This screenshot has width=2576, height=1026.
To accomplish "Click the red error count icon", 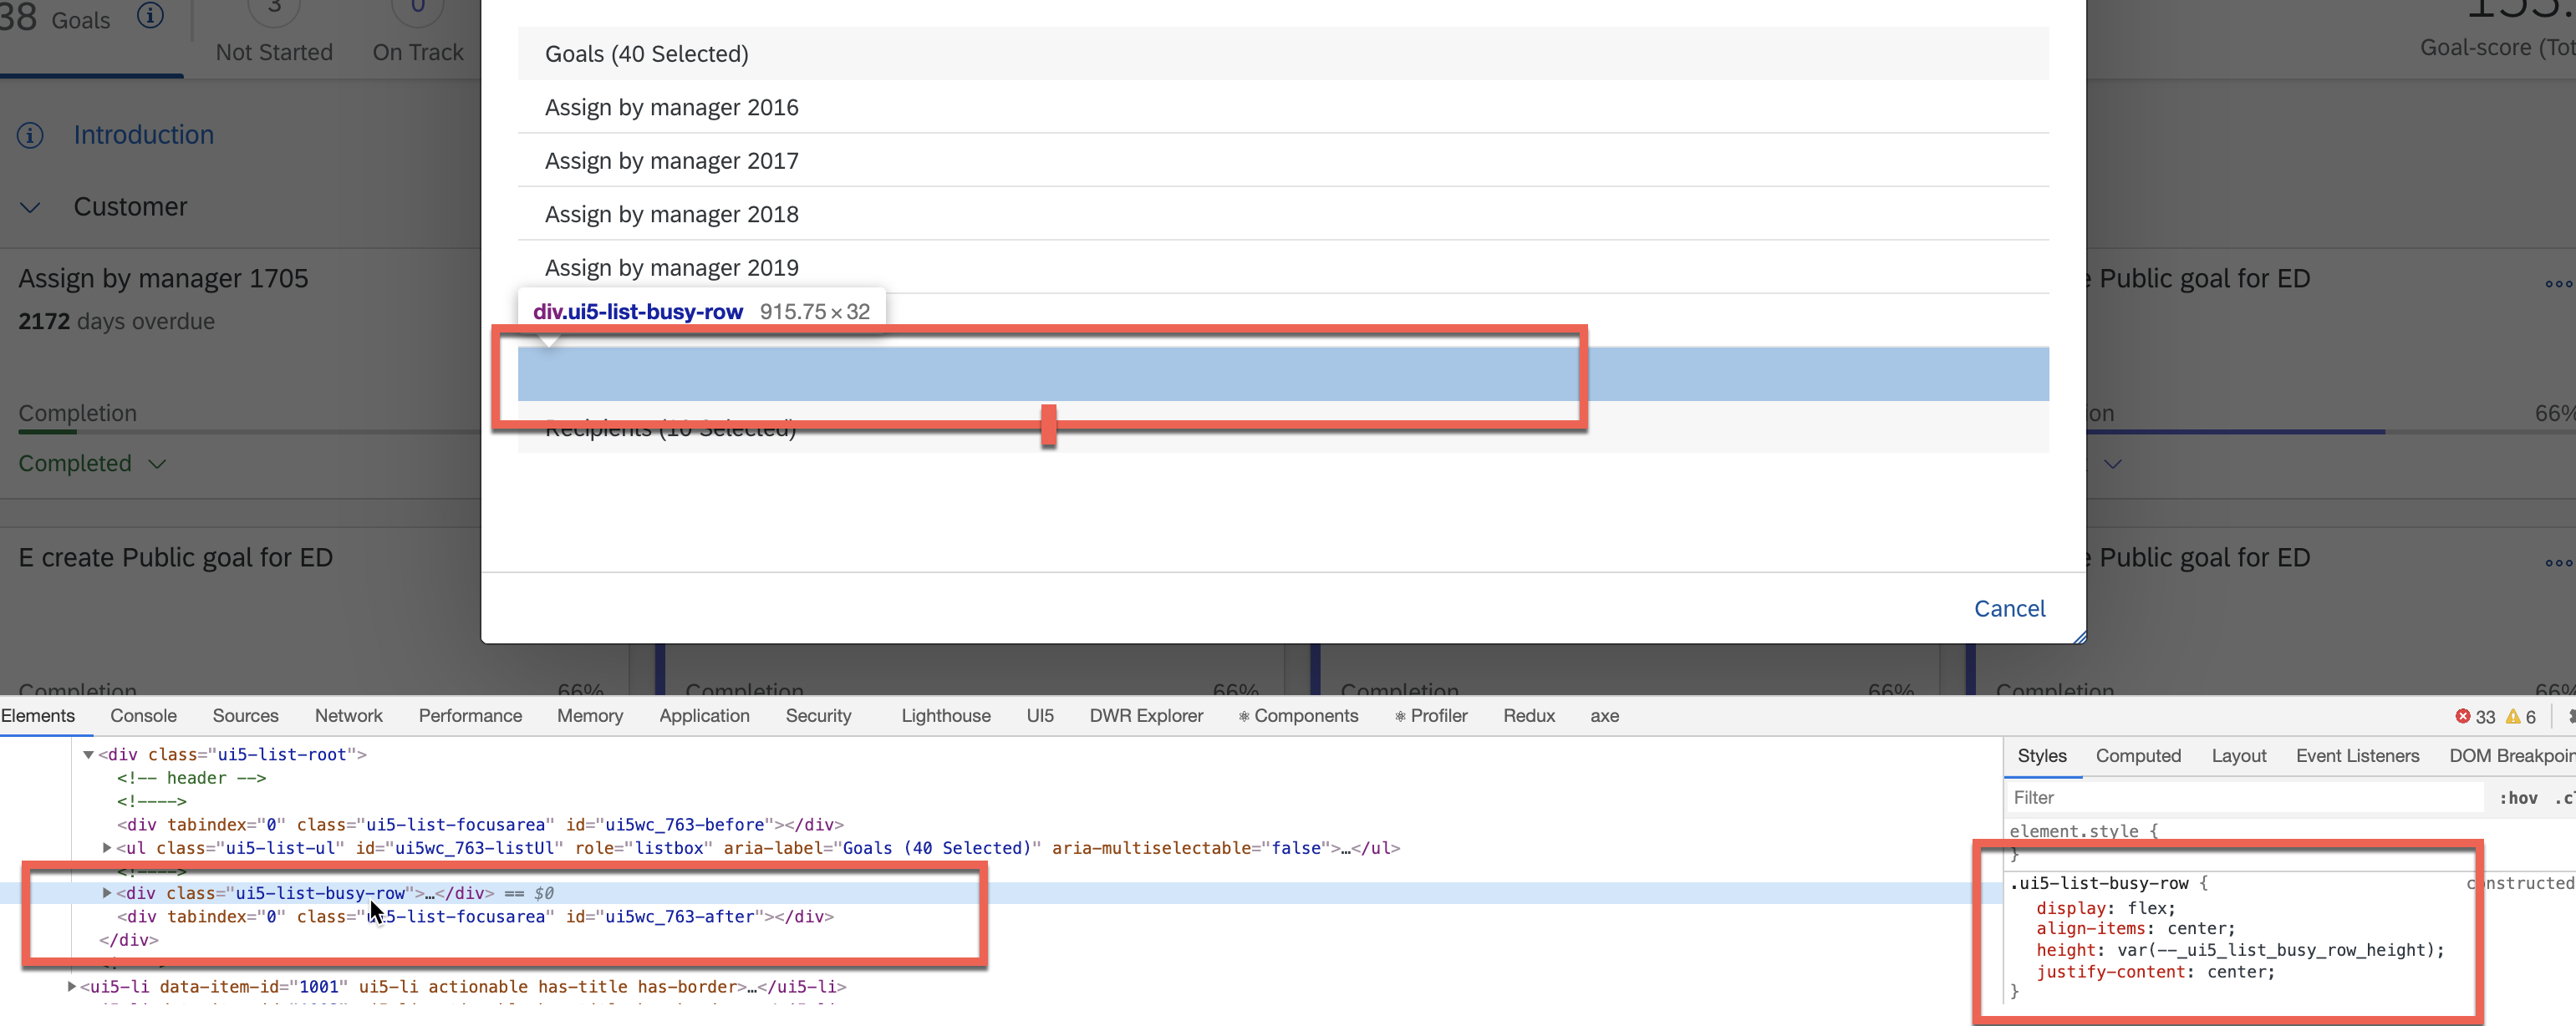I will point(2462,716).
